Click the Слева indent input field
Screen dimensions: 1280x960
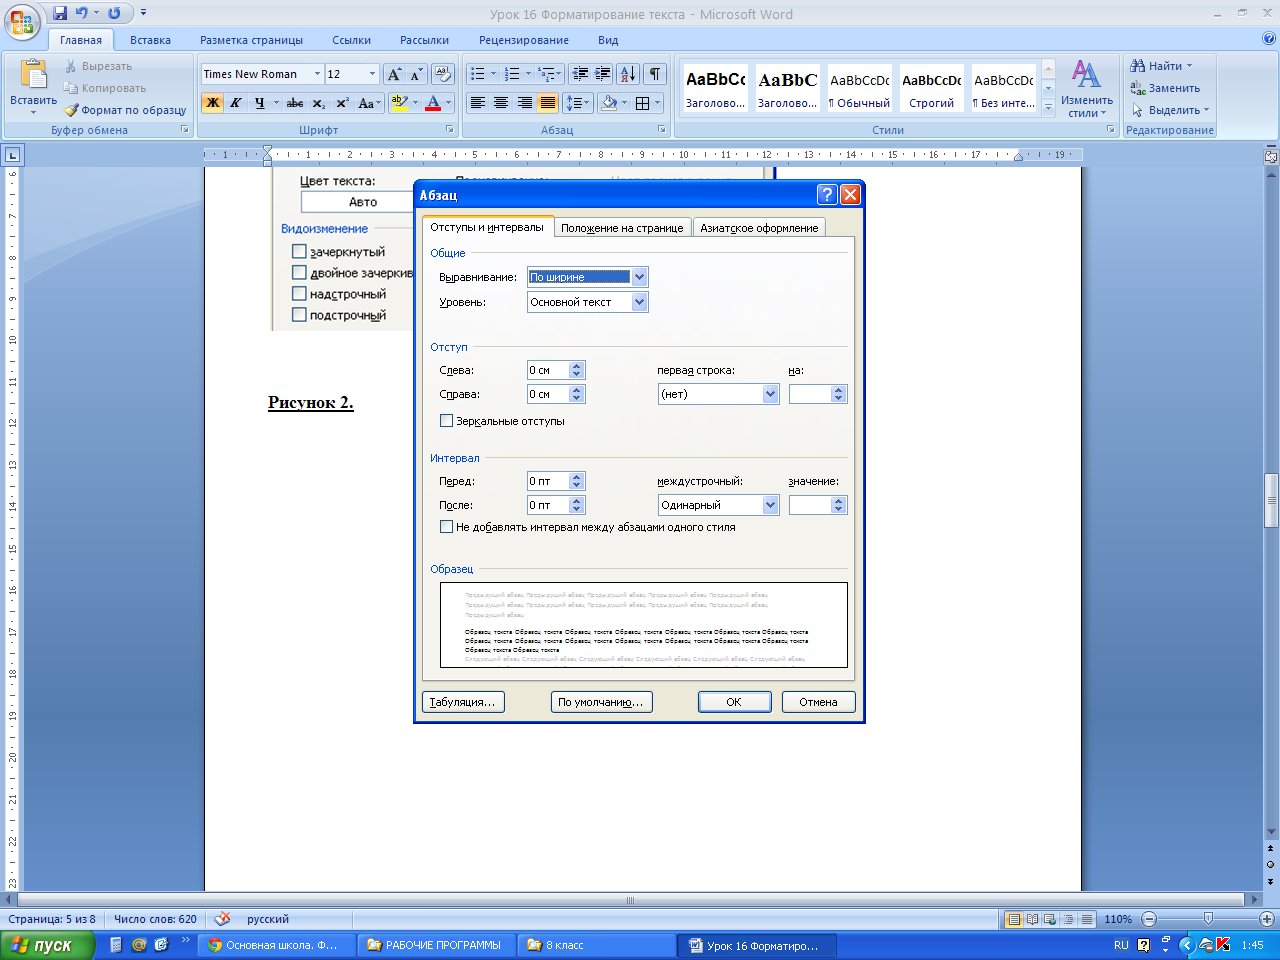(x=548, y=370)
